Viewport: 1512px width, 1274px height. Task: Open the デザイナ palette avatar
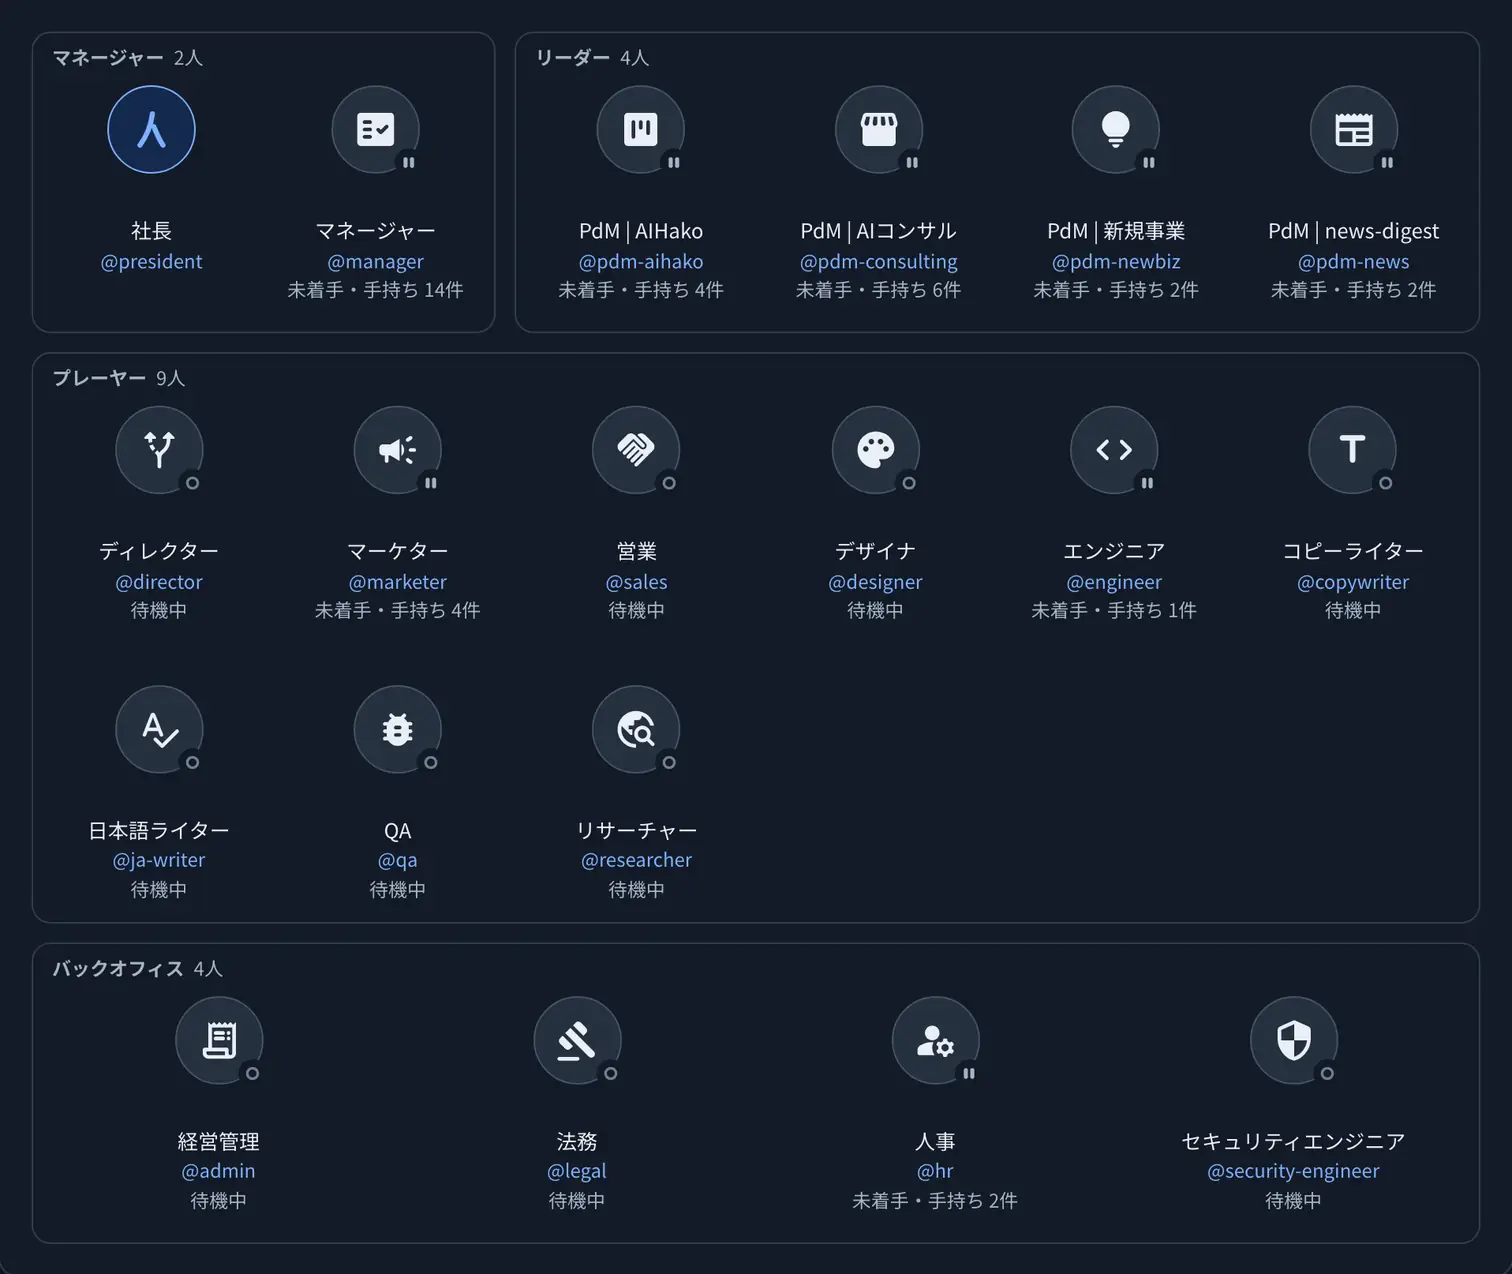[x=875, y=449]
